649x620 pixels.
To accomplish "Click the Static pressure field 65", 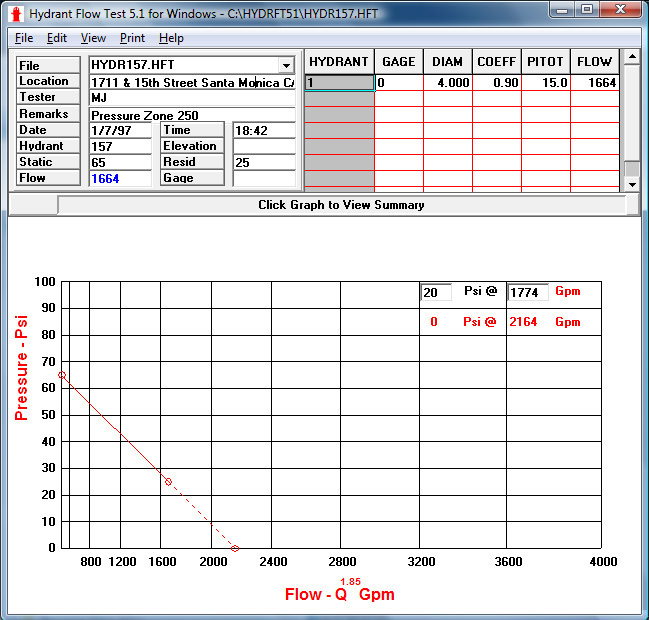I will [x=120, y=162].
